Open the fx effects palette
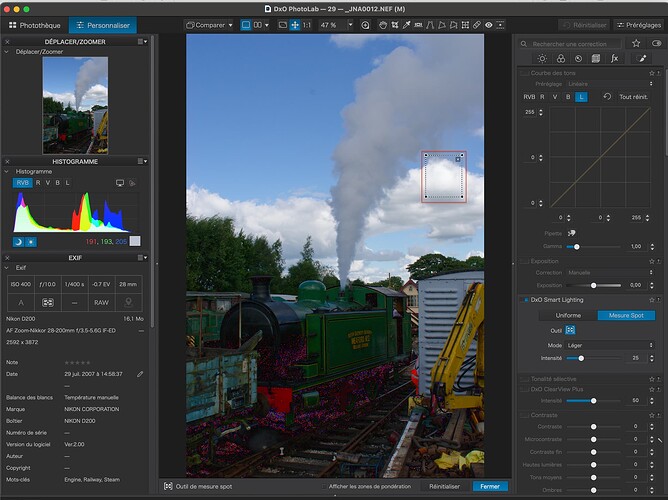668x500 pixels. (614, 59)
